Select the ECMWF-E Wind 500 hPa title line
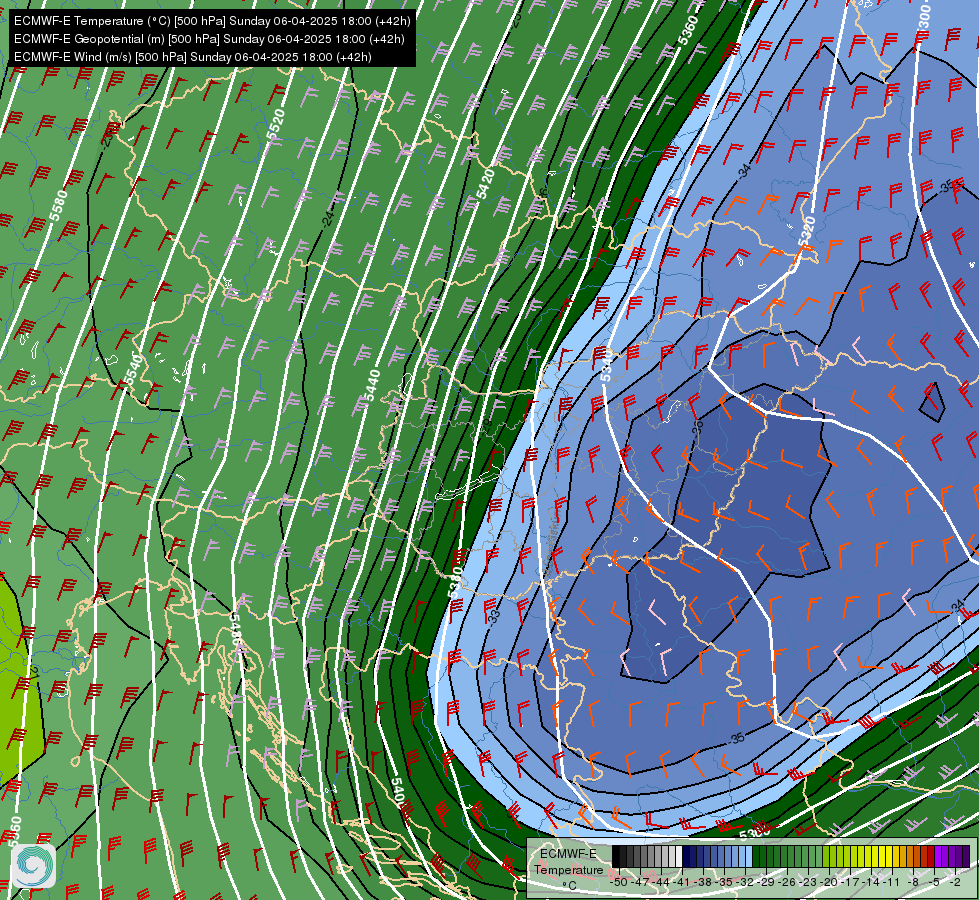This screenshot has height=900, width=979. coord(193,57)
